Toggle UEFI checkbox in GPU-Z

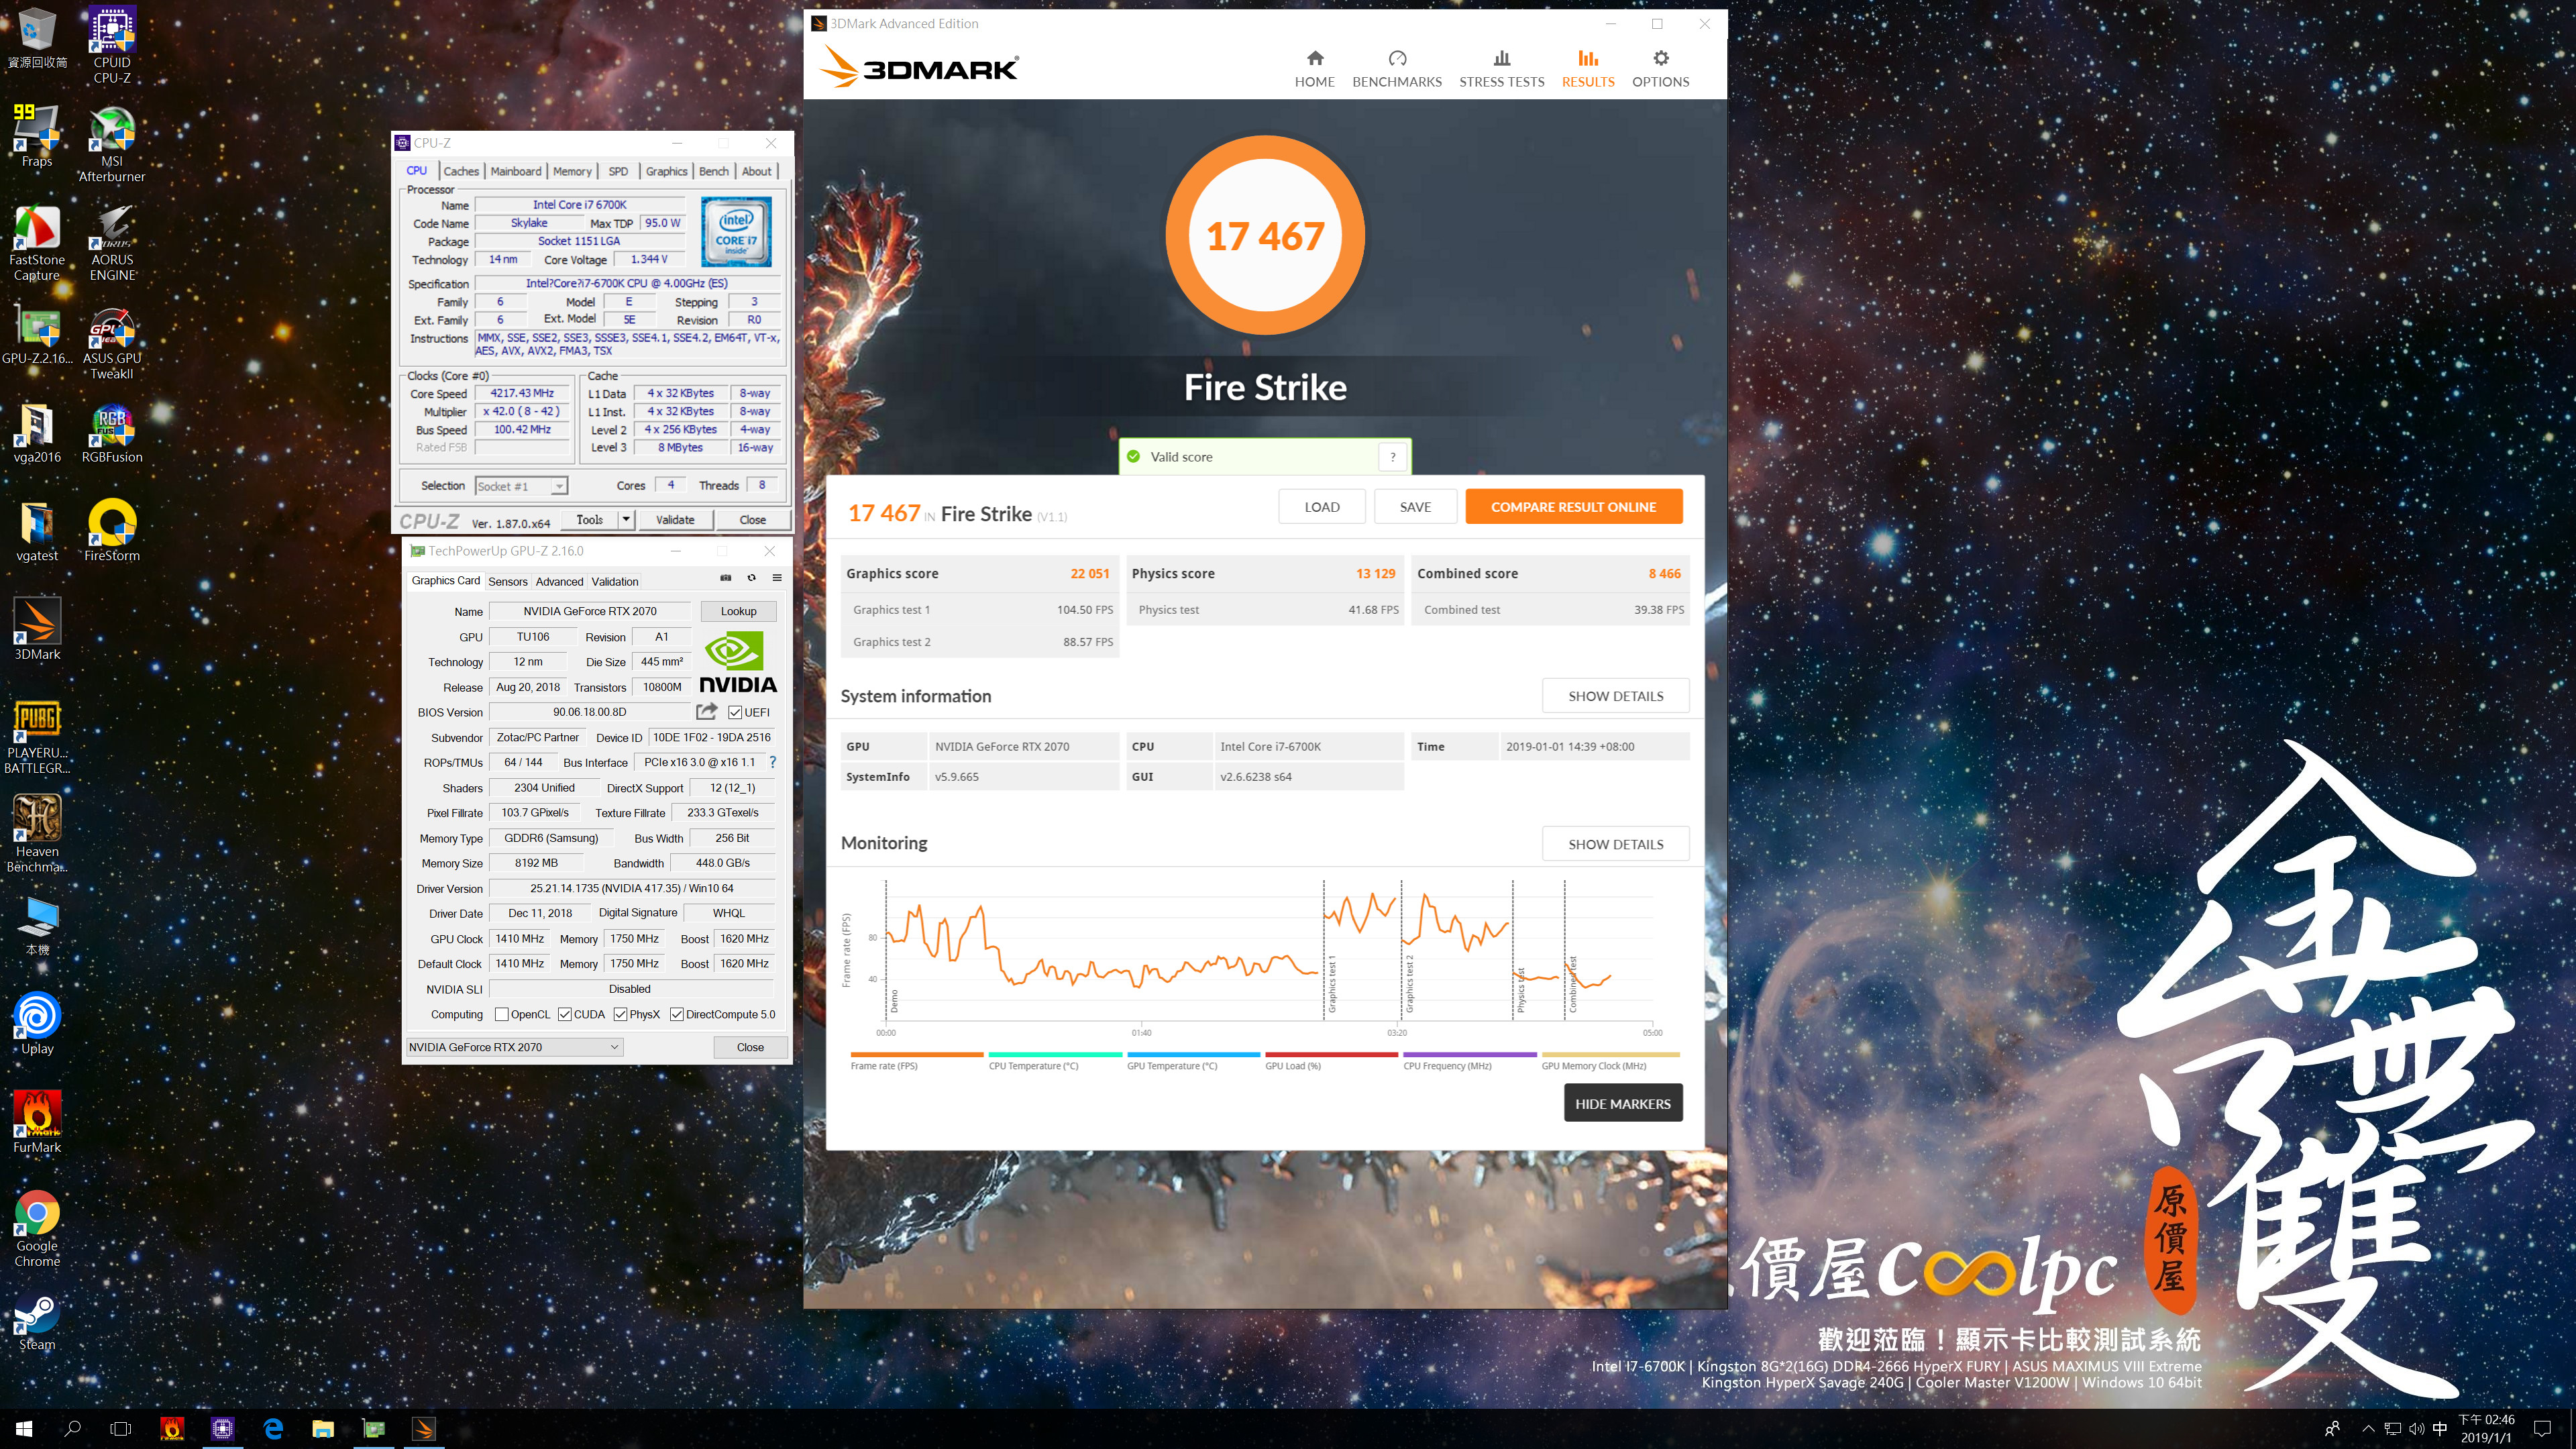click(735, 713)
